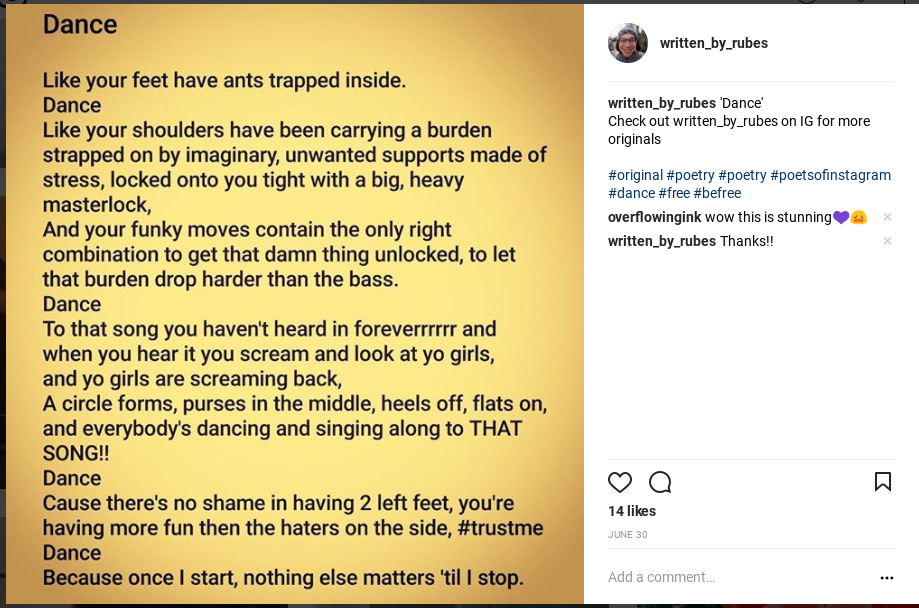Viewport: 919px width, 608px height.
Task: Delete the overflowingink comment with its X
Action: point(887,217)
